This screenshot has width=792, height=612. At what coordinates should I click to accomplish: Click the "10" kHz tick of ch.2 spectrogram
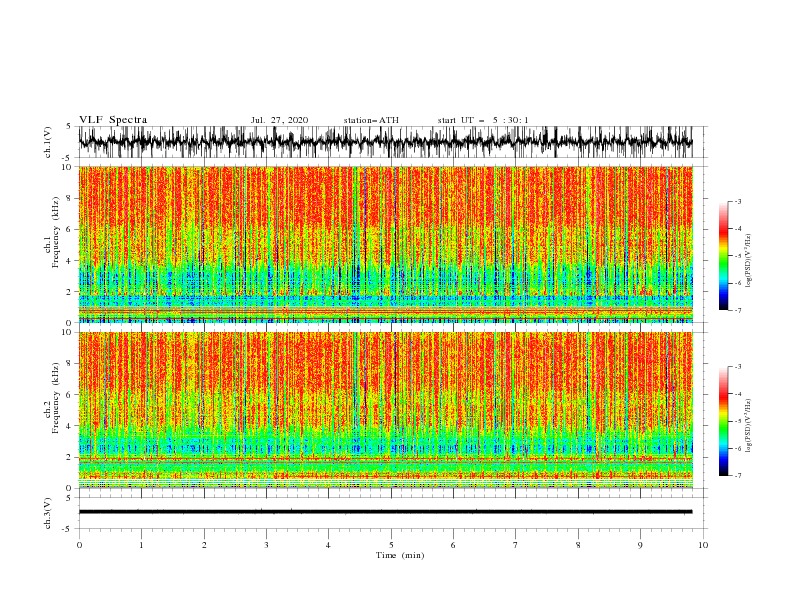click(68, 332)
